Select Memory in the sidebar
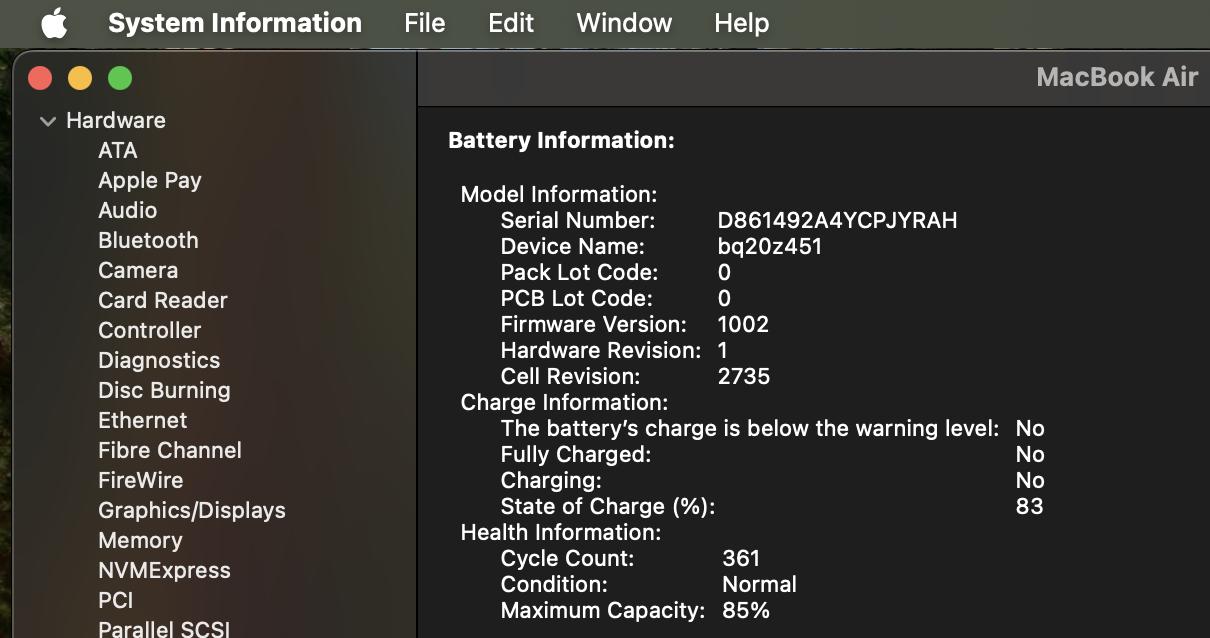 pos(140,540)
